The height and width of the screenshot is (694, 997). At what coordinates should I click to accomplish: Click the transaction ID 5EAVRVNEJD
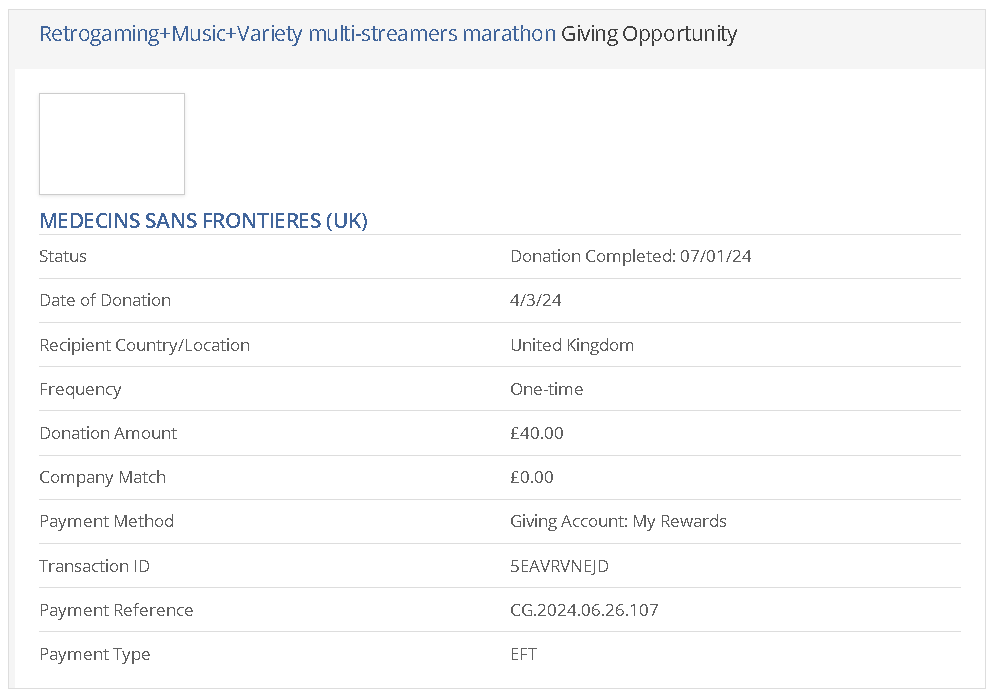pos(559,566)
